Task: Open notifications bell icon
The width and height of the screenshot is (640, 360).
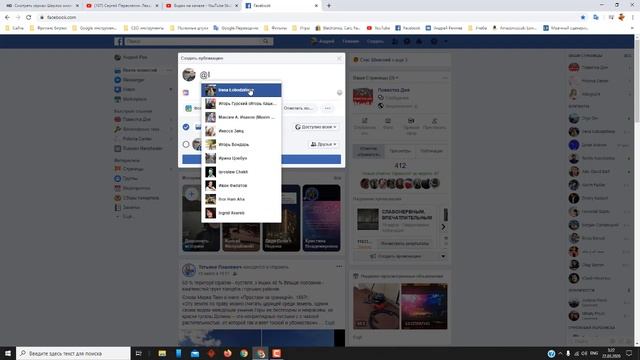Action: tap(419, 41)
